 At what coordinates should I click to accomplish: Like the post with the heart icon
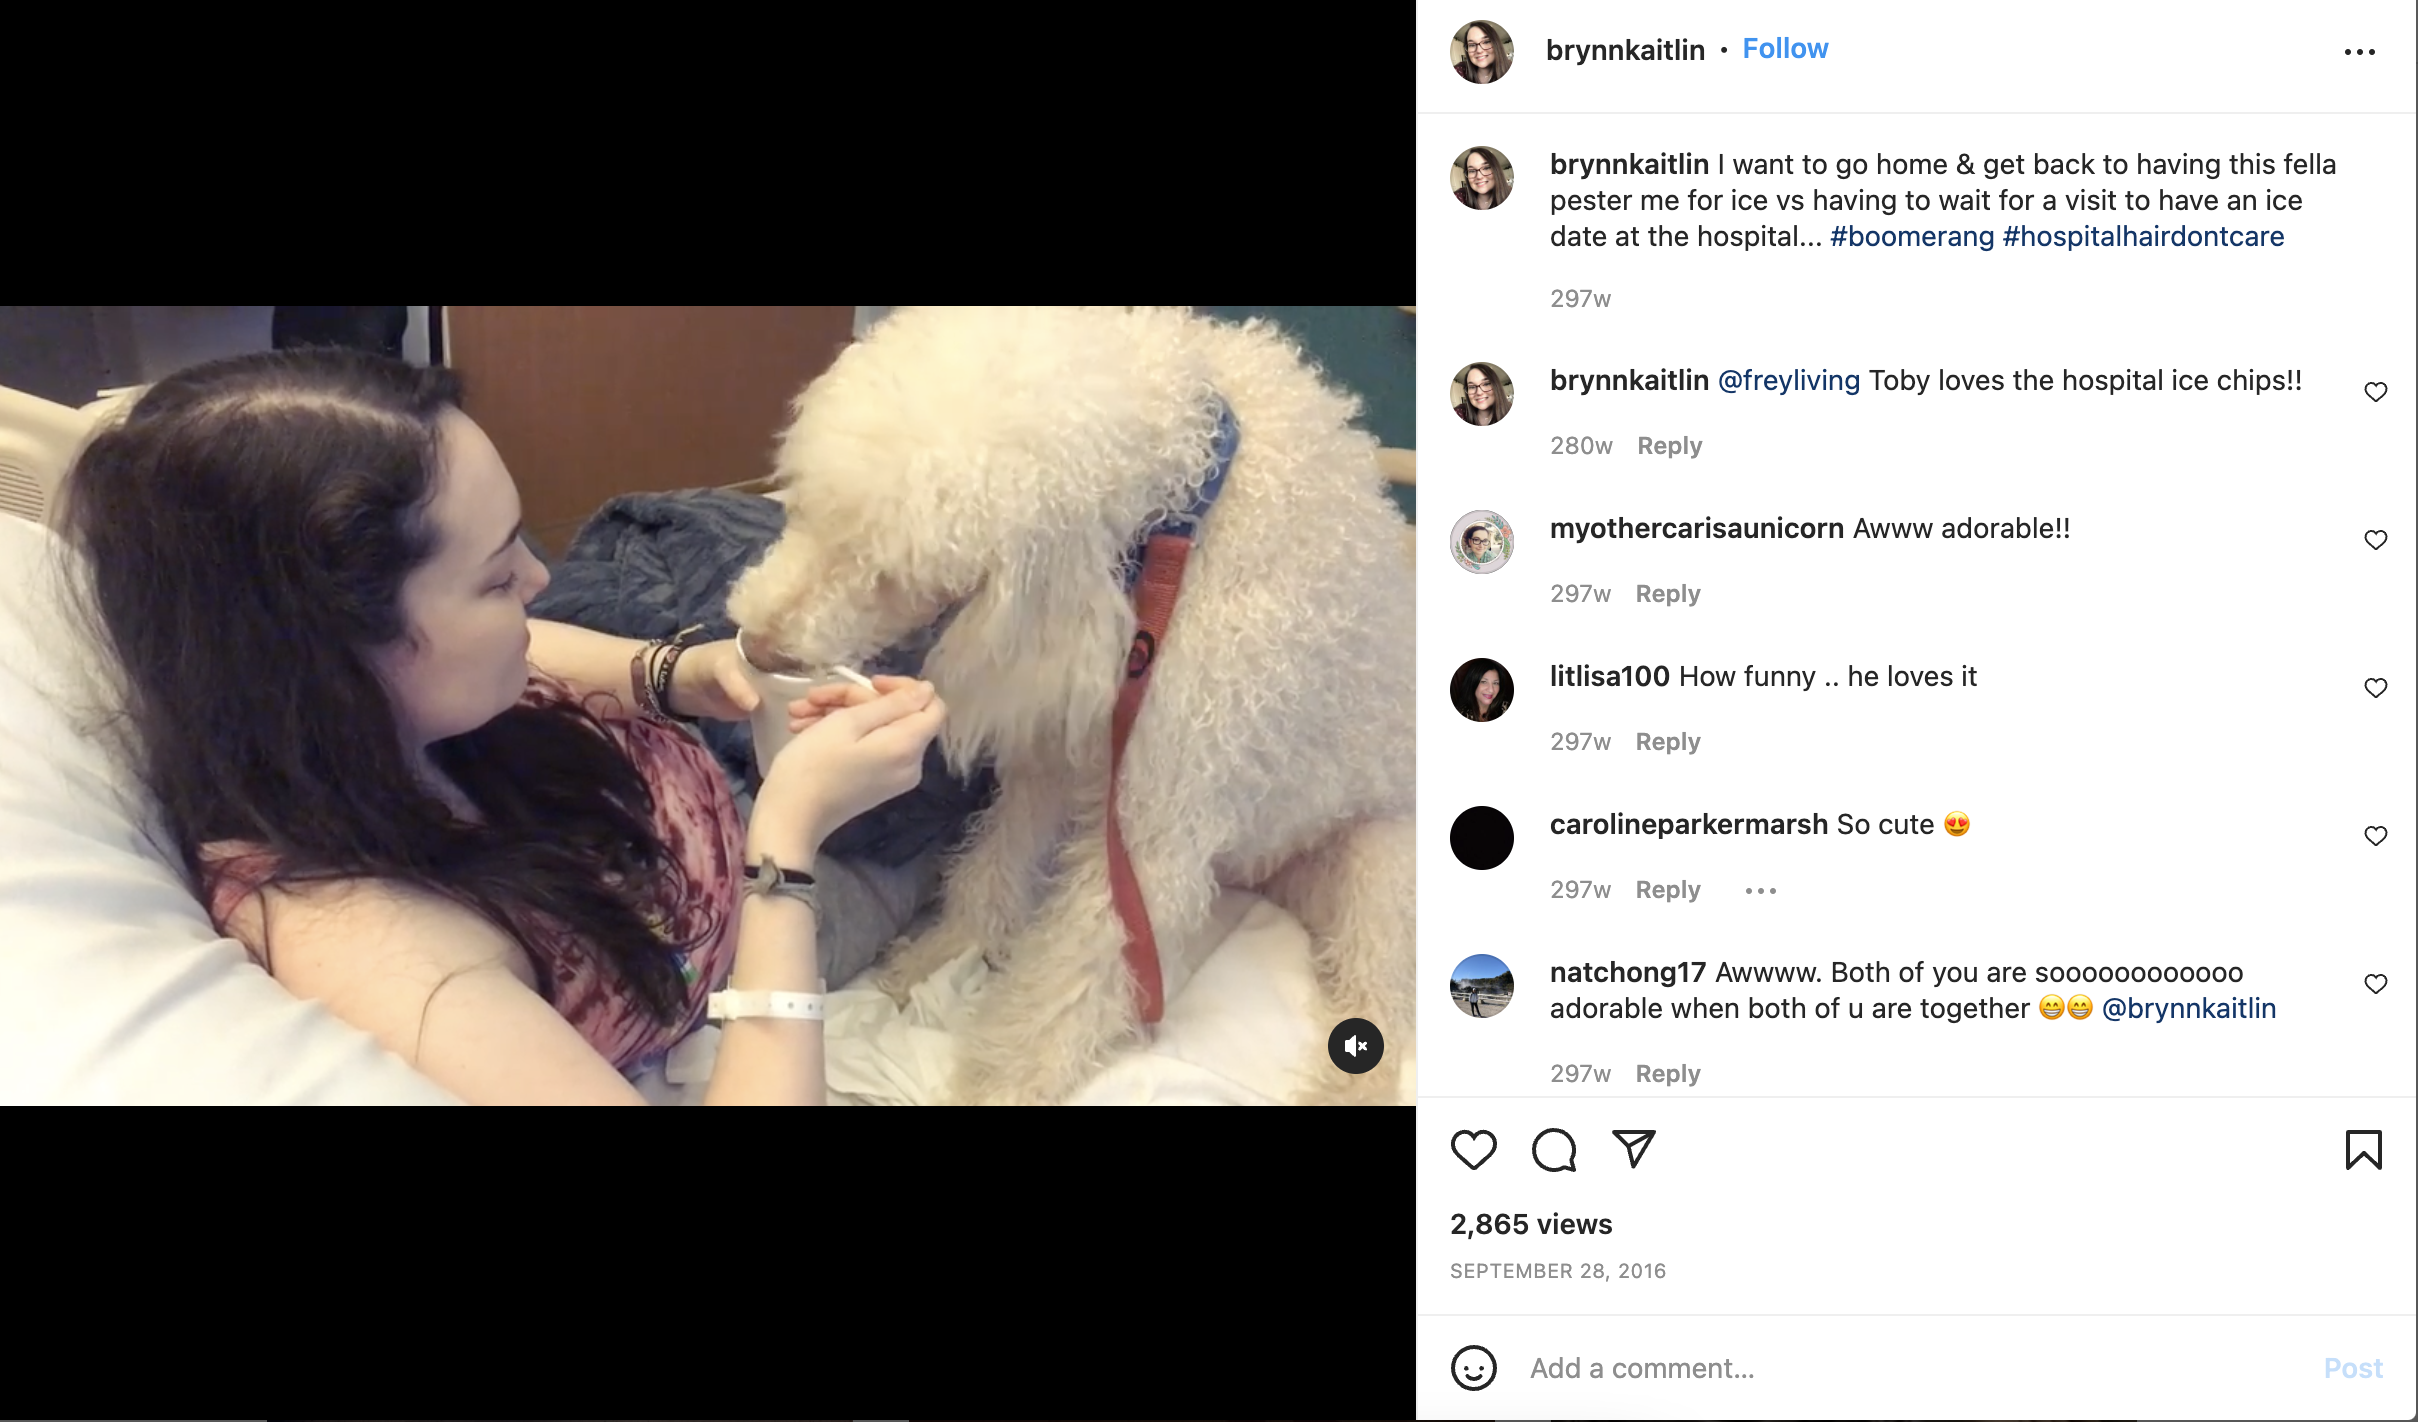tap(1473, 1150)
